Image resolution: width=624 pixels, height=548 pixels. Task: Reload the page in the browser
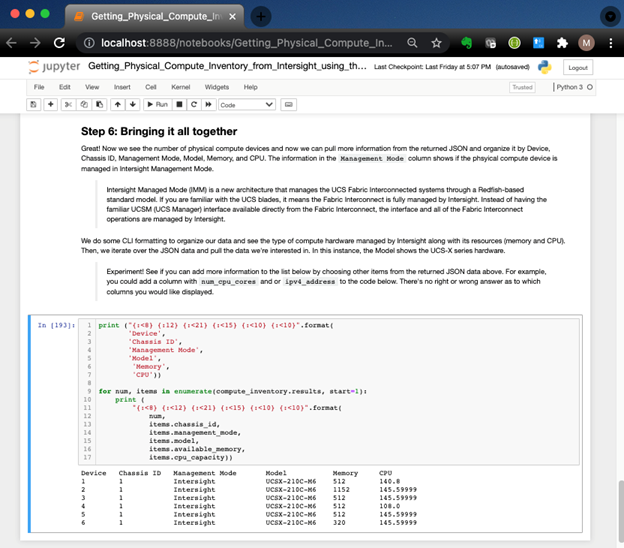tap(59, 43)
